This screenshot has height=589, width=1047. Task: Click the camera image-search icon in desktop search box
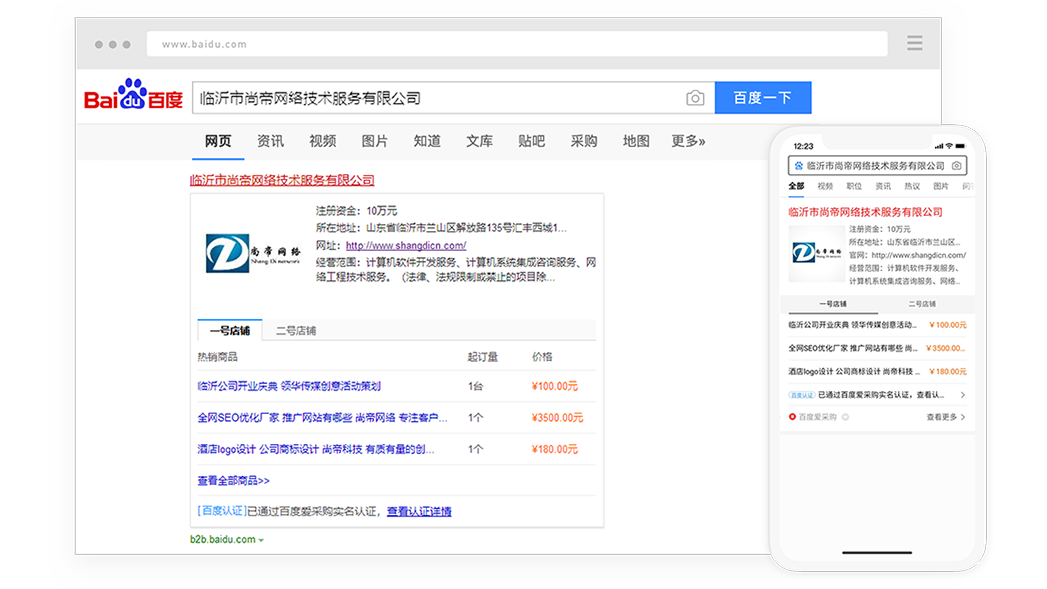(695, 98)
